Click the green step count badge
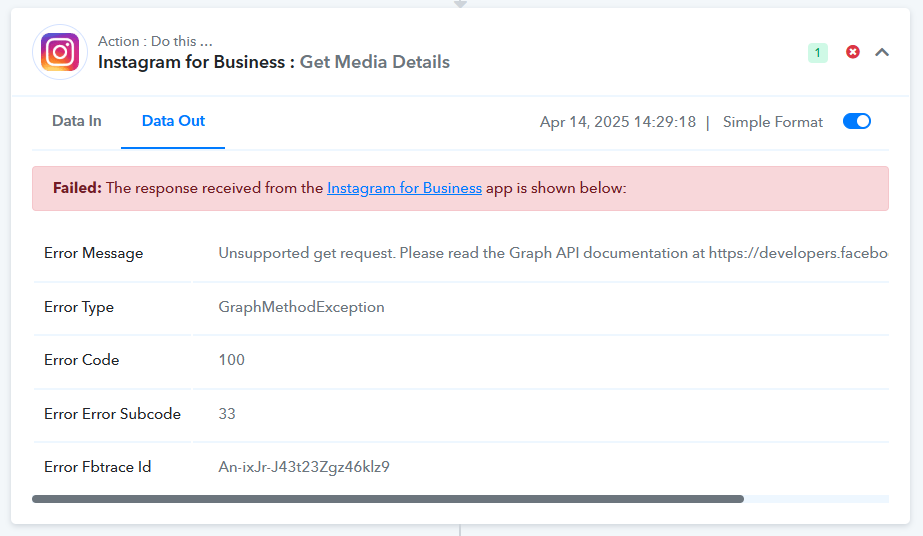Image resolution: width=923 pixels, height=536 pixels. pyautogui.click(x=818, y=53)
